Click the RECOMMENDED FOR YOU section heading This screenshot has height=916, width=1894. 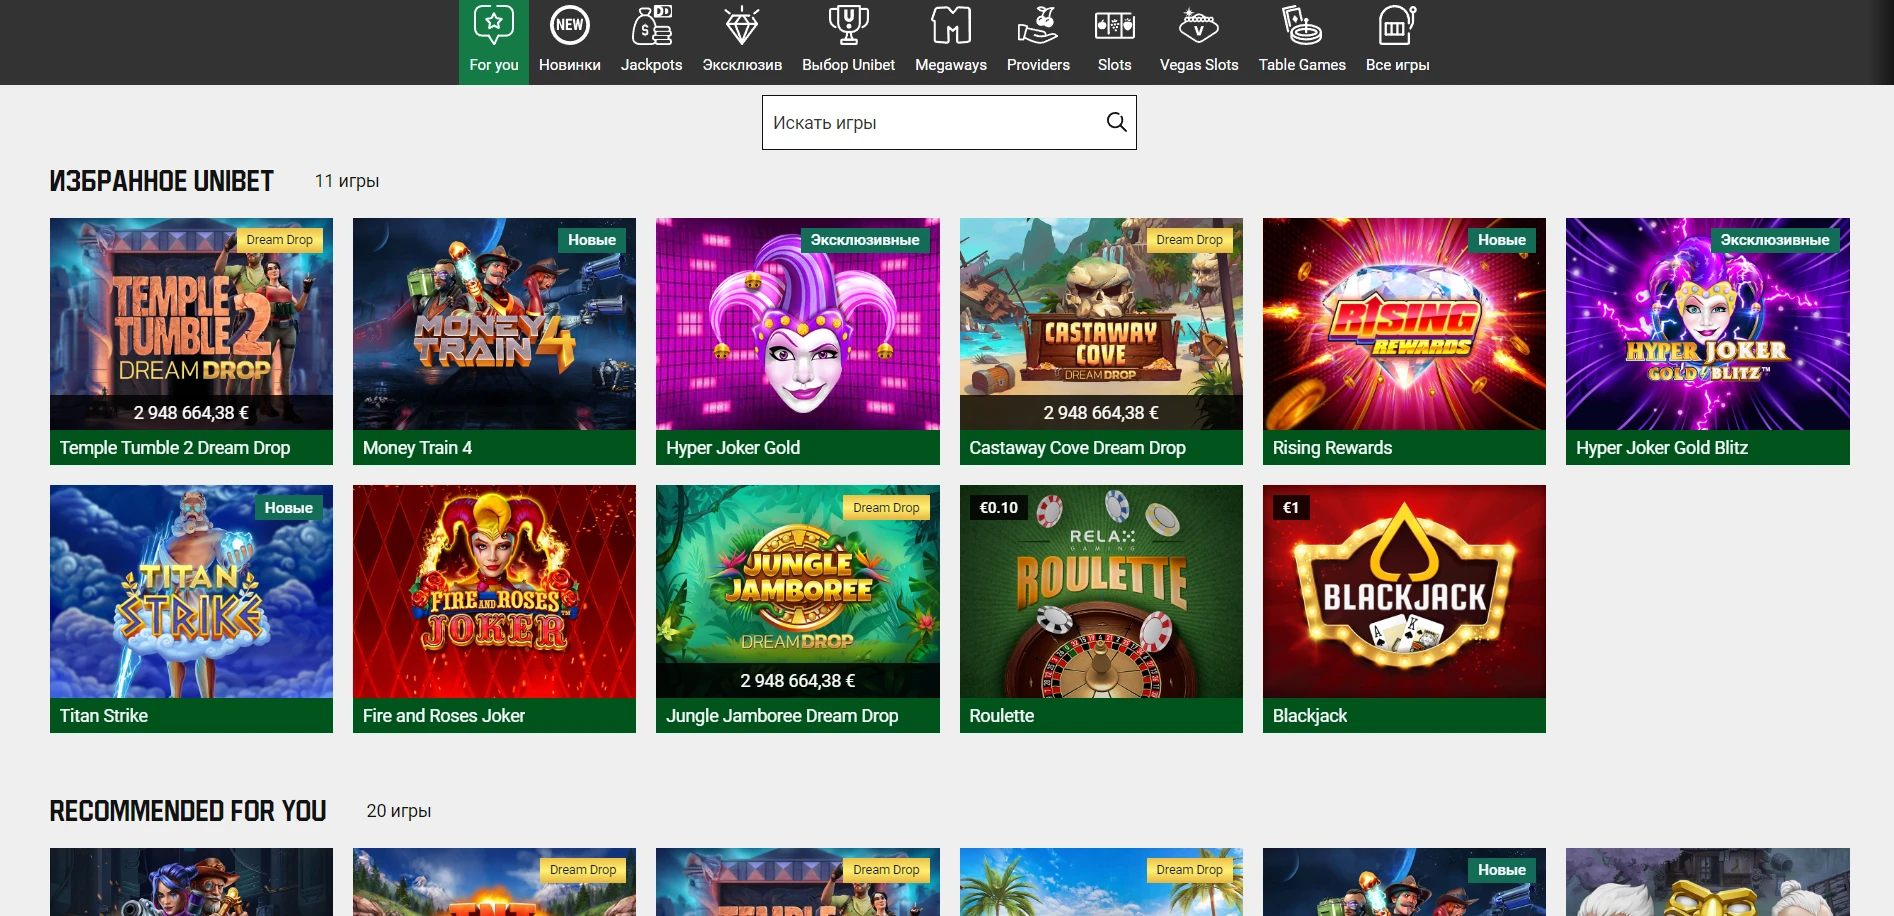click(x=188, y=811)
